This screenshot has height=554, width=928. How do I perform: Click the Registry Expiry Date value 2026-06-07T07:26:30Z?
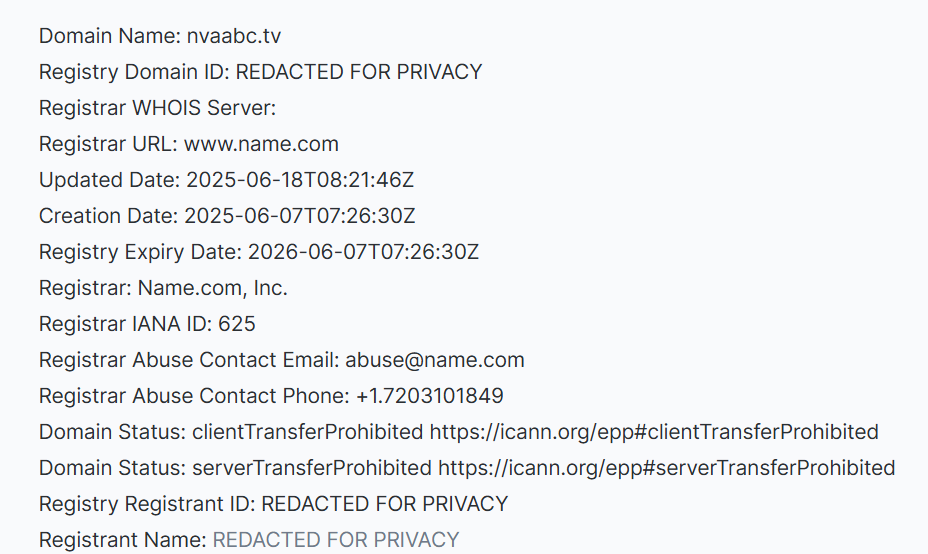coord(363,252)
